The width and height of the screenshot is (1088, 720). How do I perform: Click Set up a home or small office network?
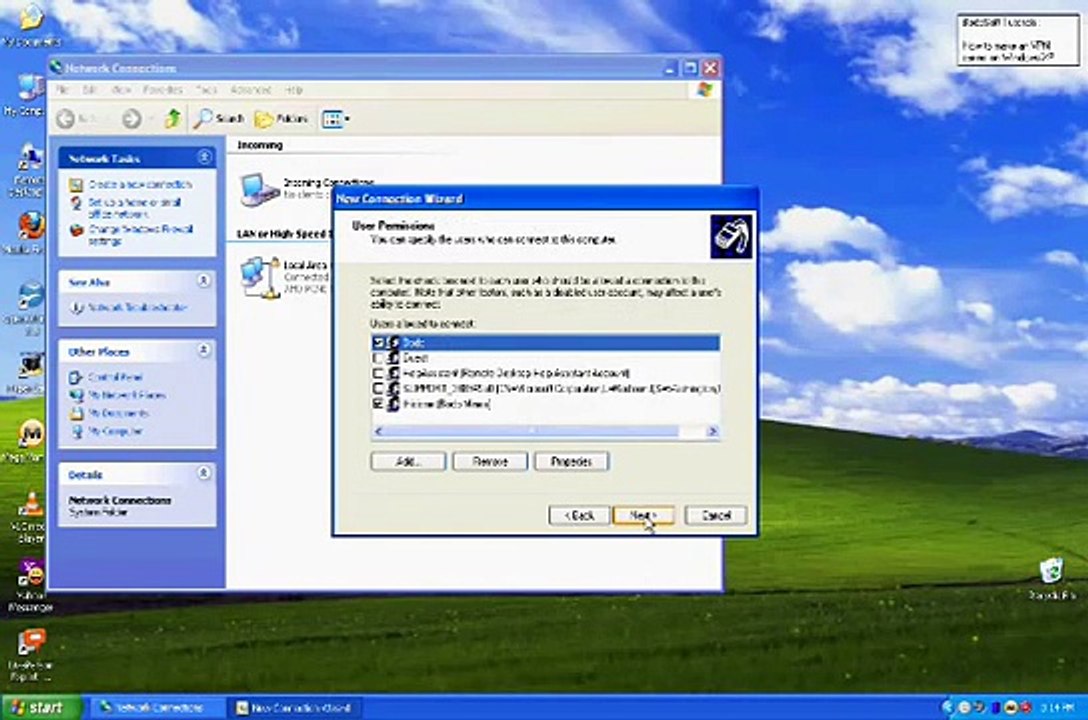(135, 208)
